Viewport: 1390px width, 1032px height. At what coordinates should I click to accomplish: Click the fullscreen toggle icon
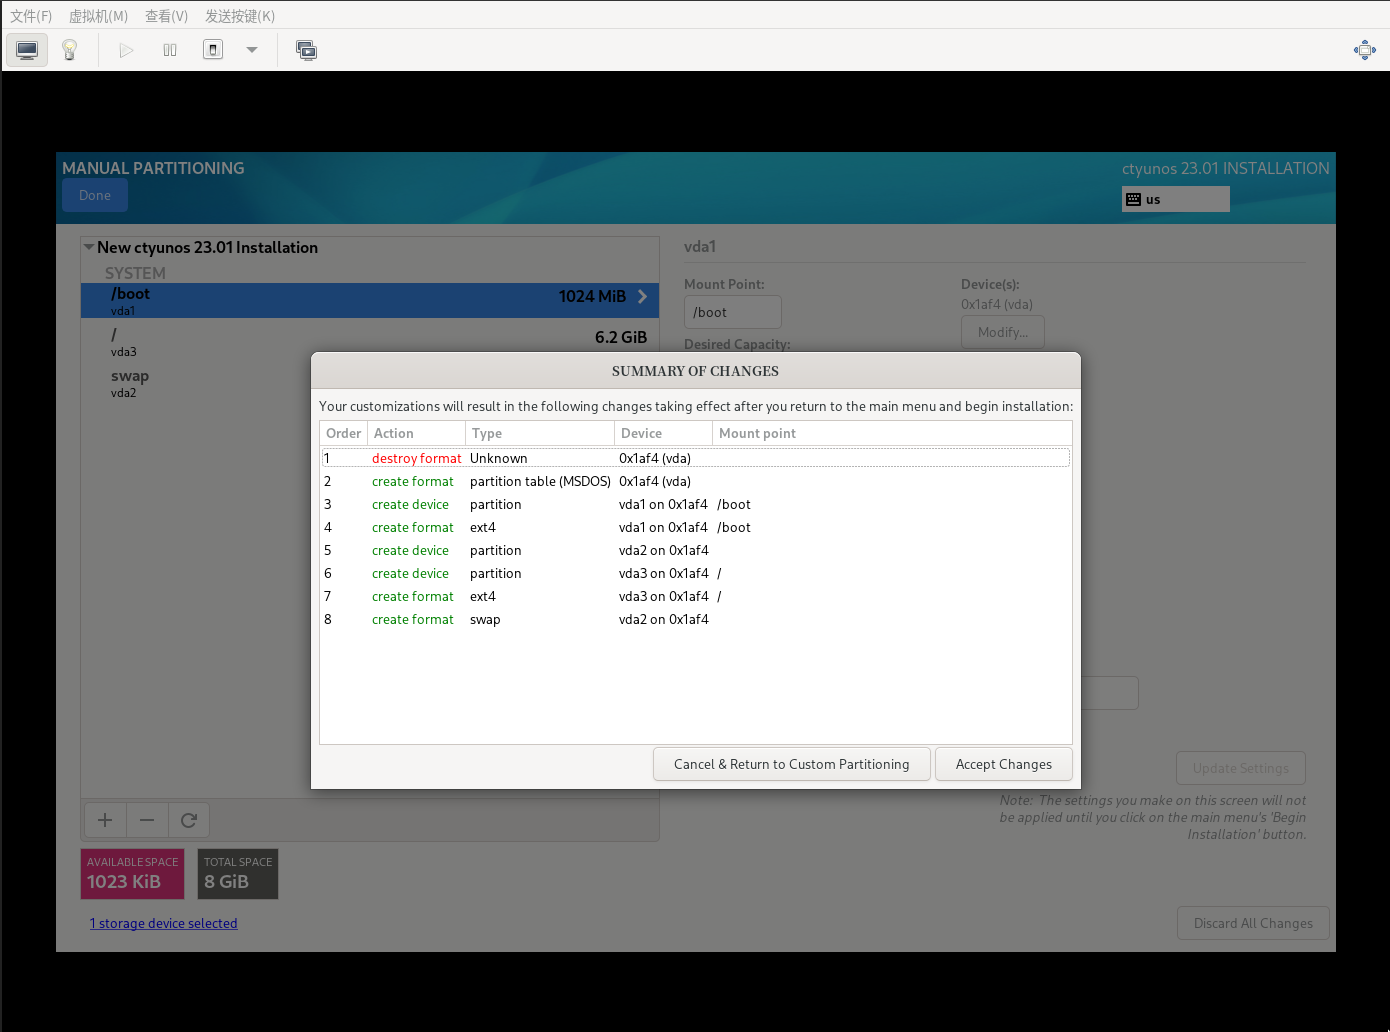pos(1364,50)
